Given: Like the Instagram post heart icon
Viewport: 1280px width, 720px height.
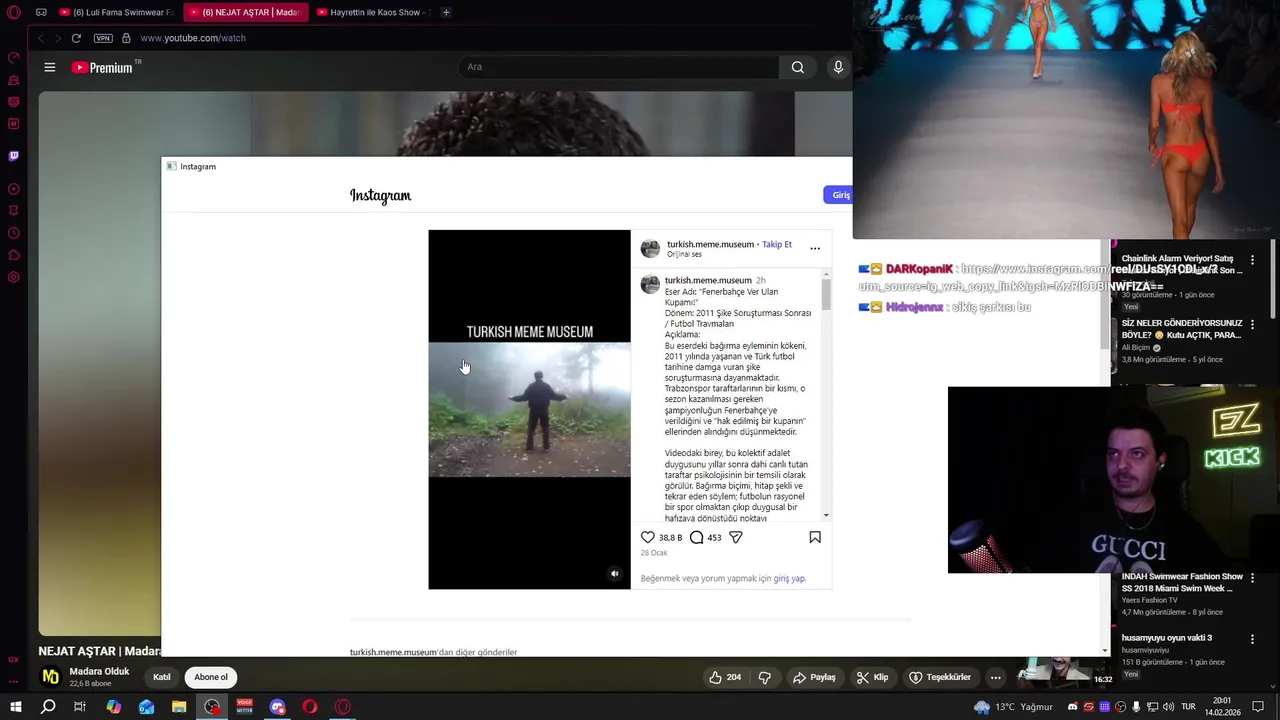Looking at the screenshot, I should pyautogui.click(x=648, y=537).
